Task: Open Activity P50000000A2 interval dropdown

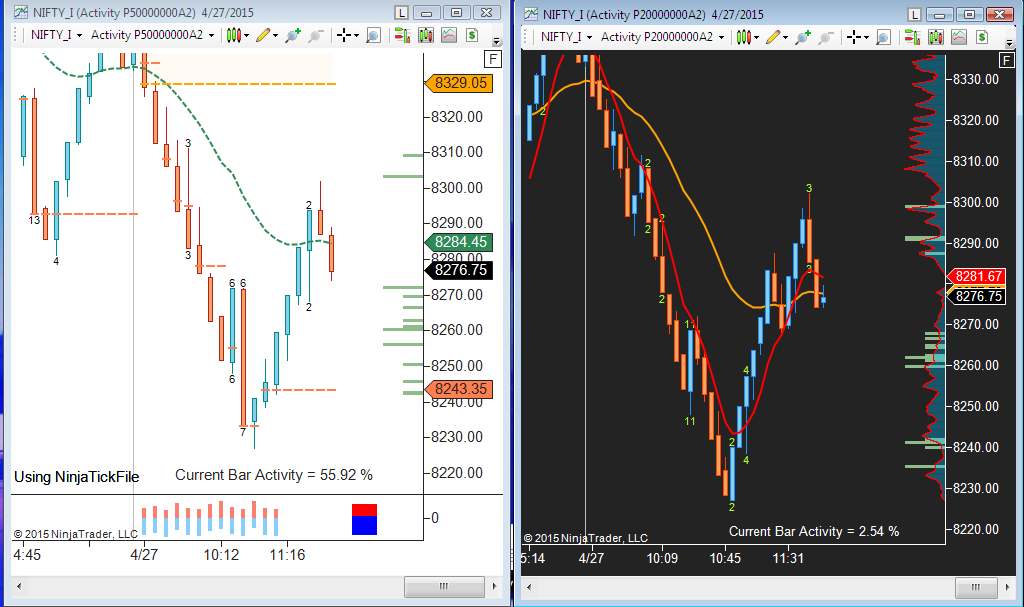Action: pyautogui.click(x=153, y=35)
